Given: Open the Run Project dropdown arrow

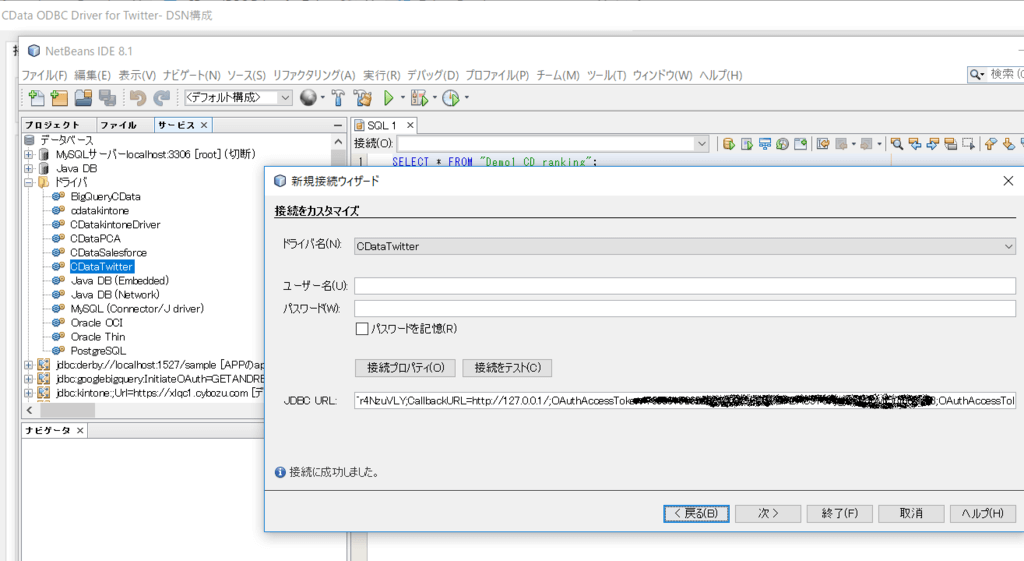Looking at the screenshot, I should pos(402,98).
